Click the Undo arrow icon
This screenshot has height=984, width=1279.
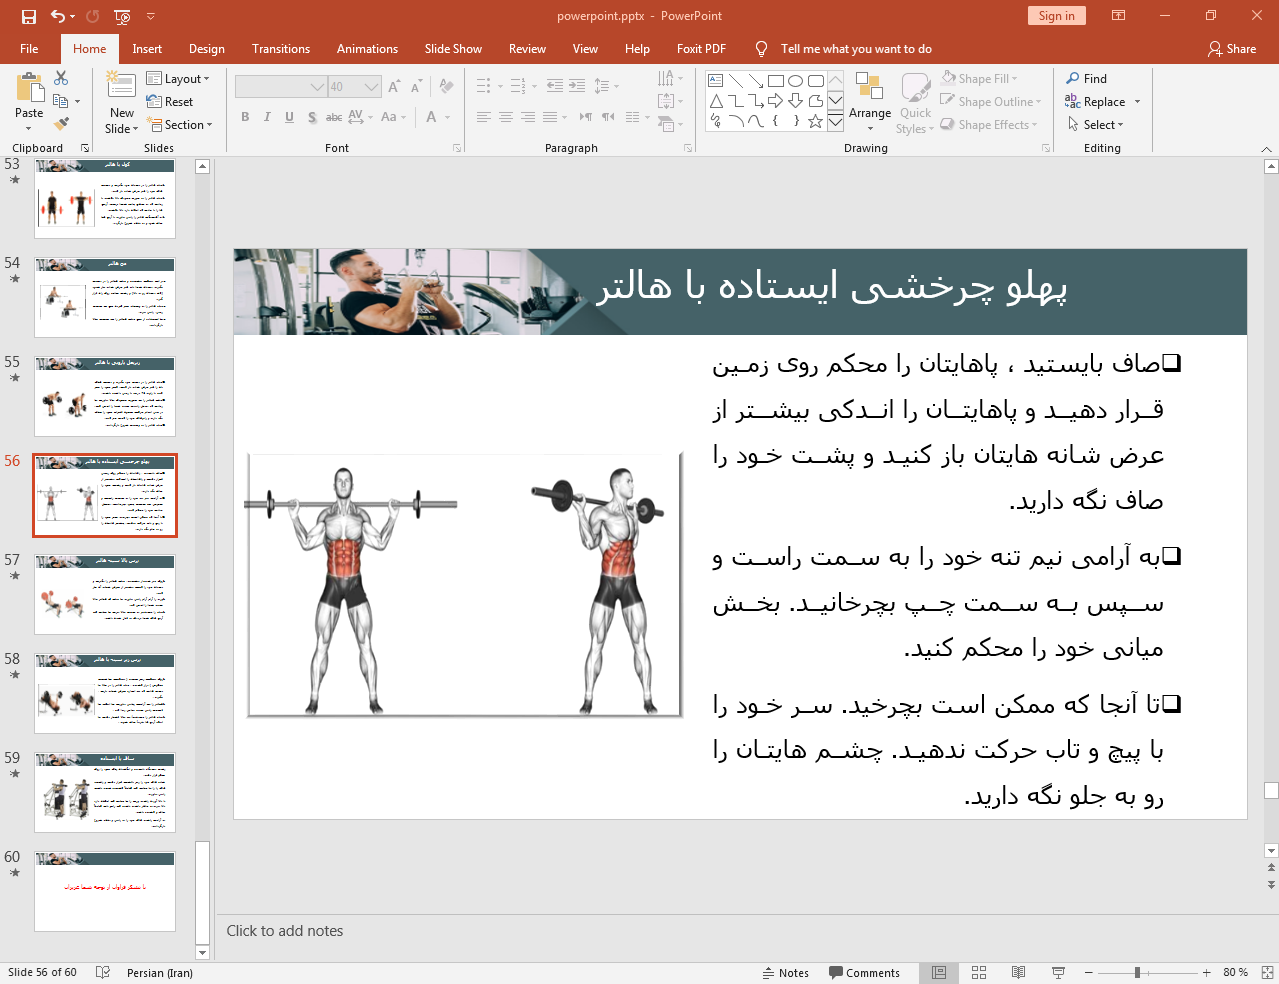click(57, 16)
